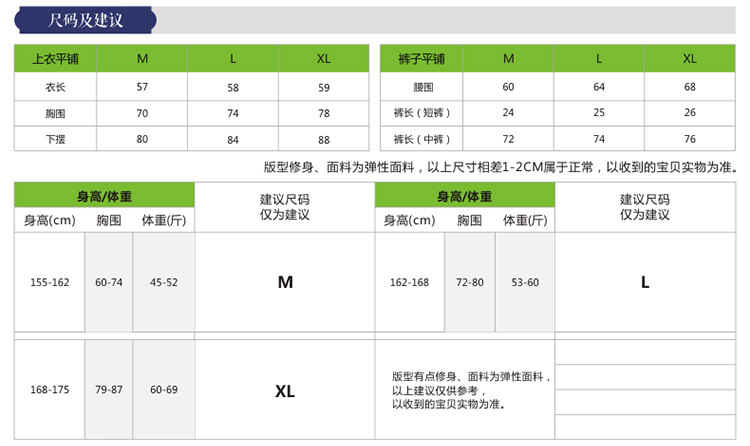Select the 上衣平铺 header cell
Viewport: 750px width, 446px height.
pos(55,58)
